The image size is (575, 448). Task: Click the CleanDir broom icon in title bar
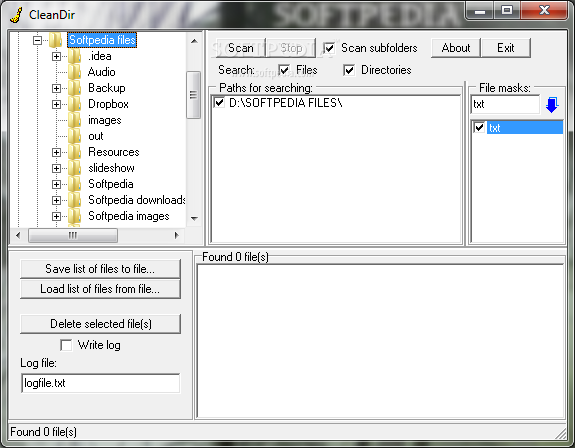[16, 15]
